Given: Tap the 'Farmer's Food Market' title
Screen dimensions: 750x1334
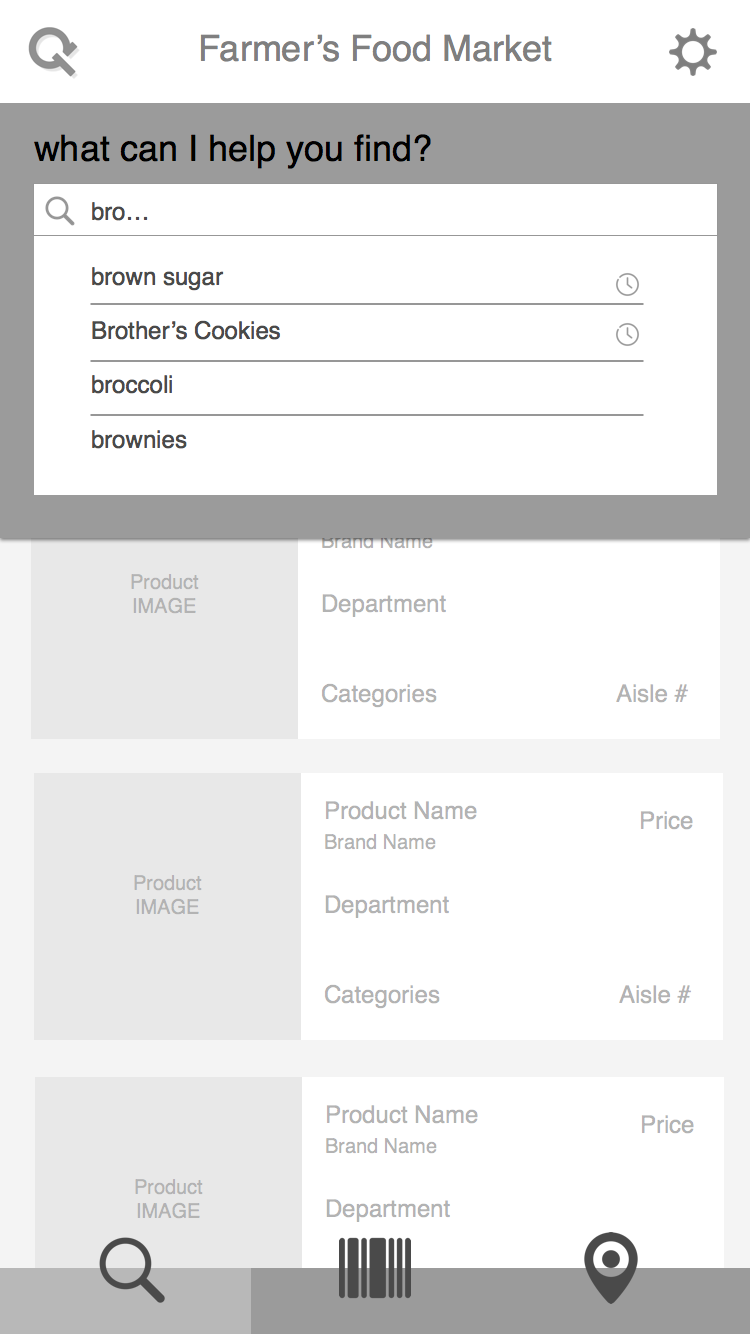Looking at the screenshot, I should 375,49.
